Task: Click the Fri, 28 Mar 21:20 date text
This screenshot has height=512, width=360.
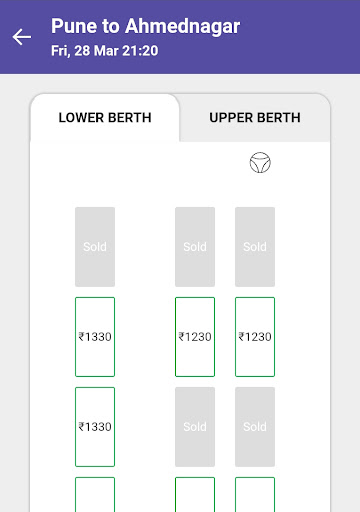Action: click(105, 51)
